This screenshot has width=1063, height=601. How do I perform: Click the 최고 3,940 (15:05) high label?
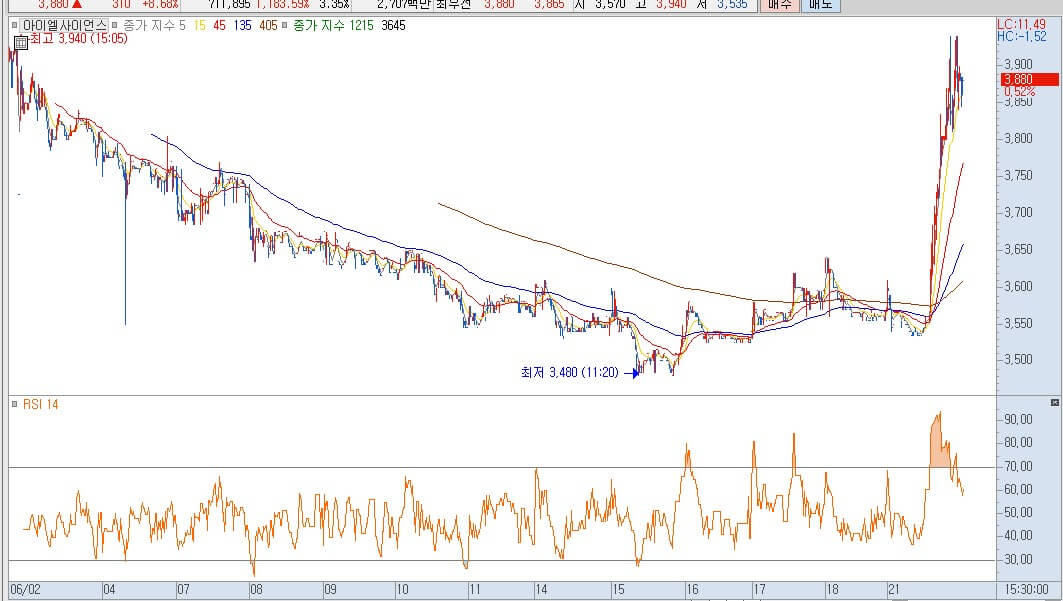pos(78,38)
